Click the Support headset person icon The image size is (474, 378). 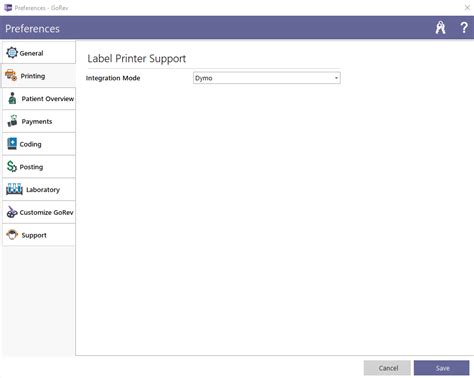coord(12,235)
